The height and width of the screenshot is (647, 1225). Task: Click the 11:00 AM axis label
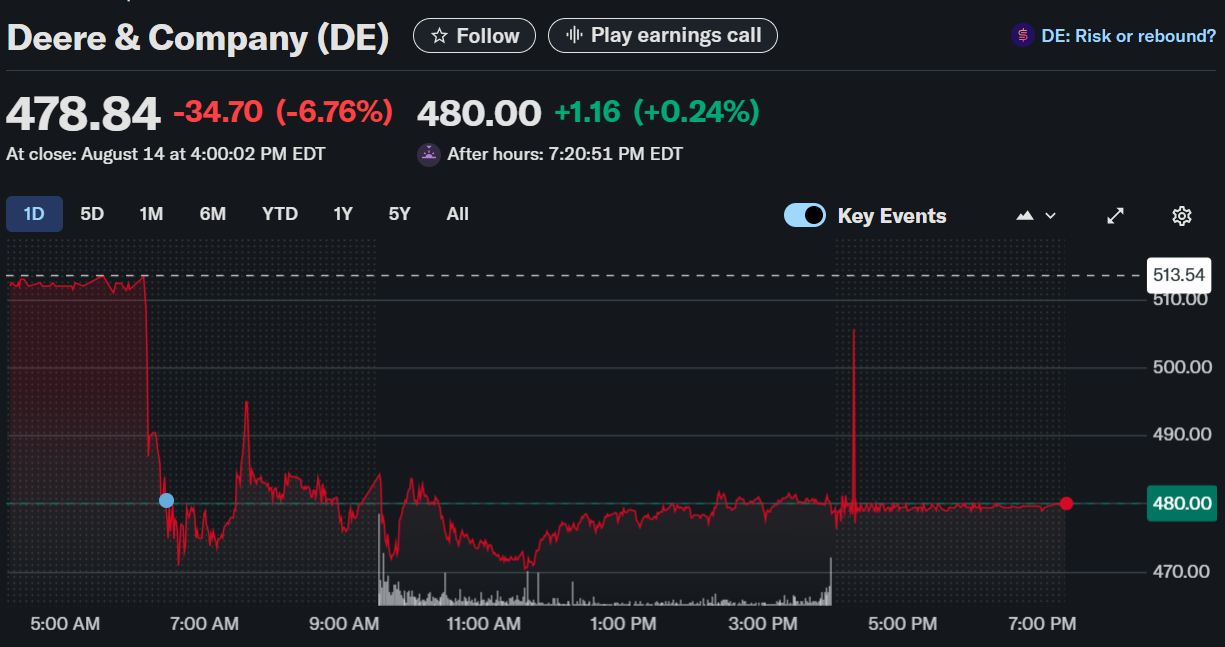(x=484, y=624)
